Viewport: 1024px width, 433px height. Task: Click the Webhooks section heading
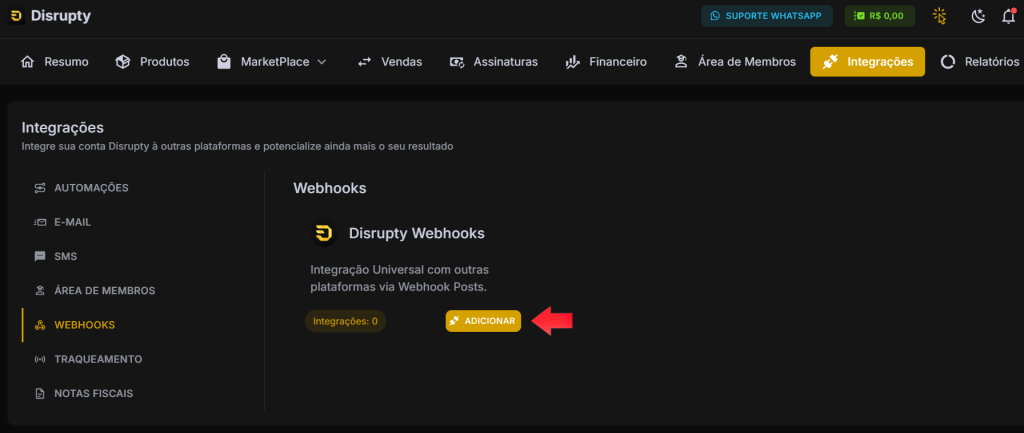(x=330, y=188)
